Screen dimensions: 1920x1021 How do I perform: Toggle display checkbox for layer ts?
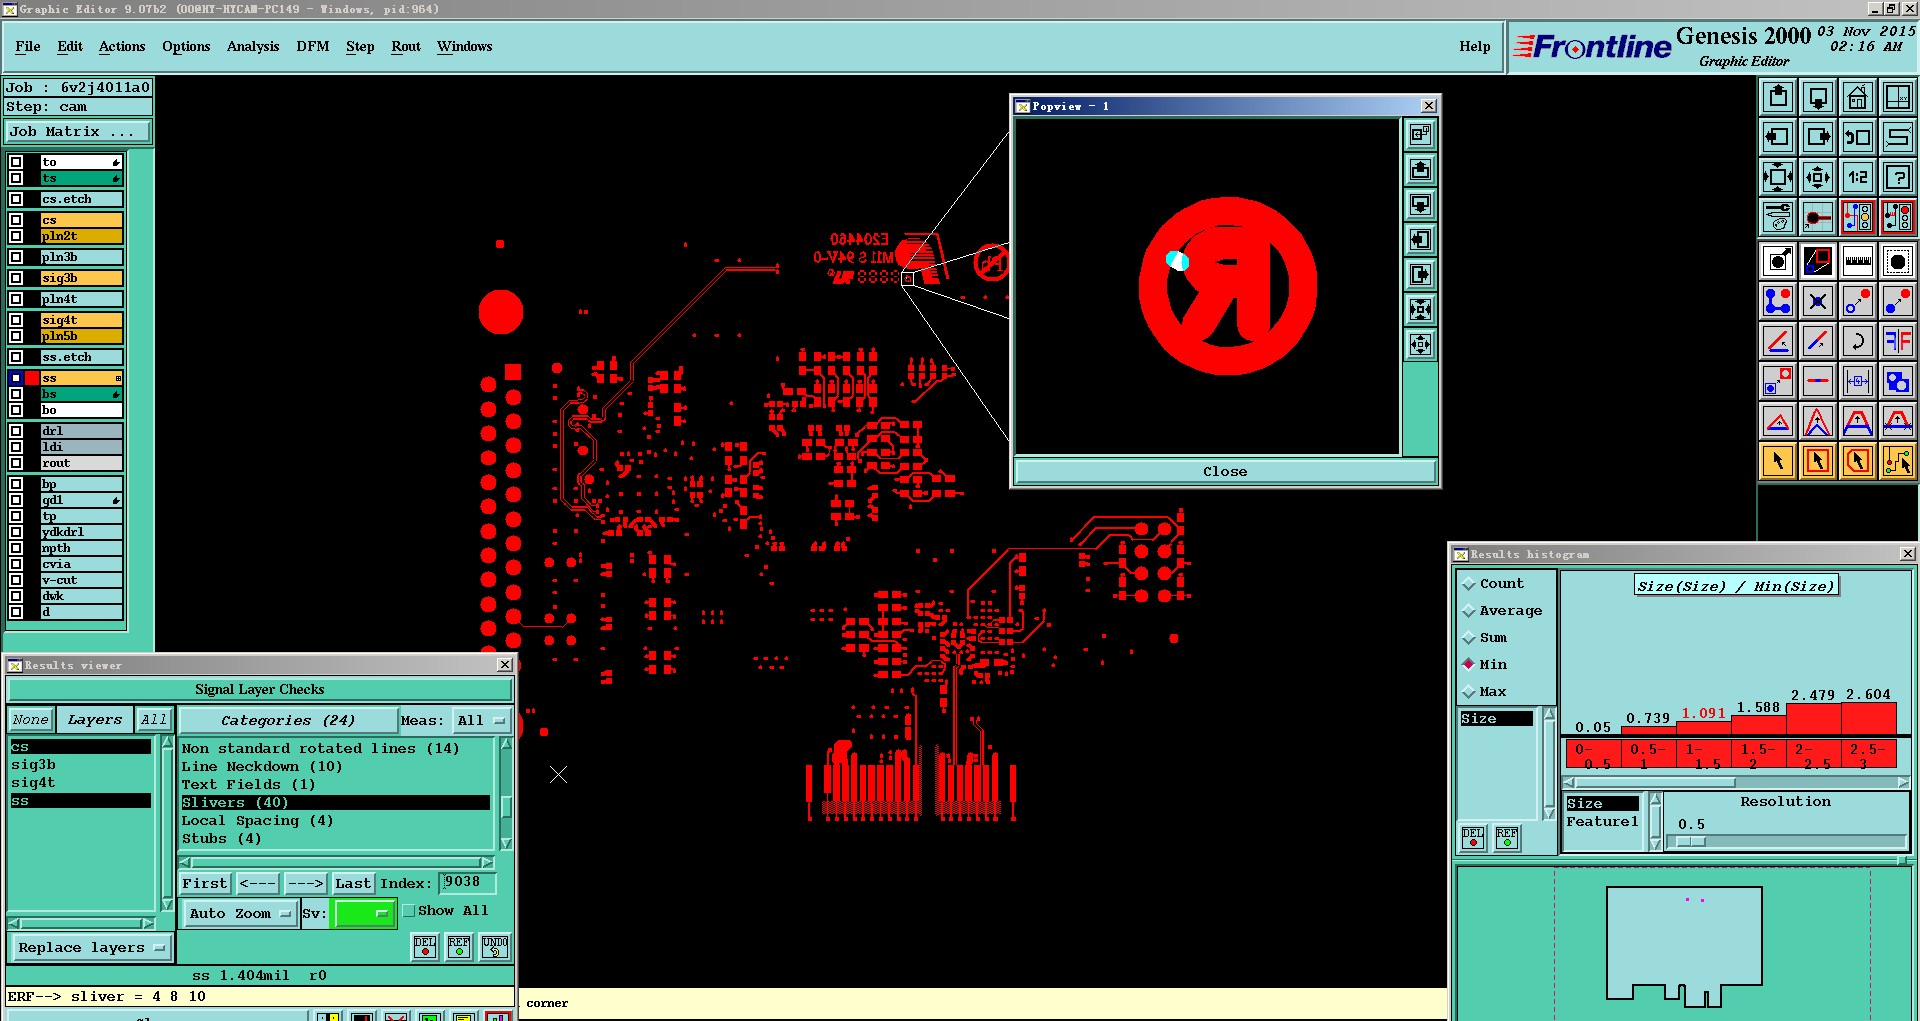pyautogui.click(x=16, y=178)
